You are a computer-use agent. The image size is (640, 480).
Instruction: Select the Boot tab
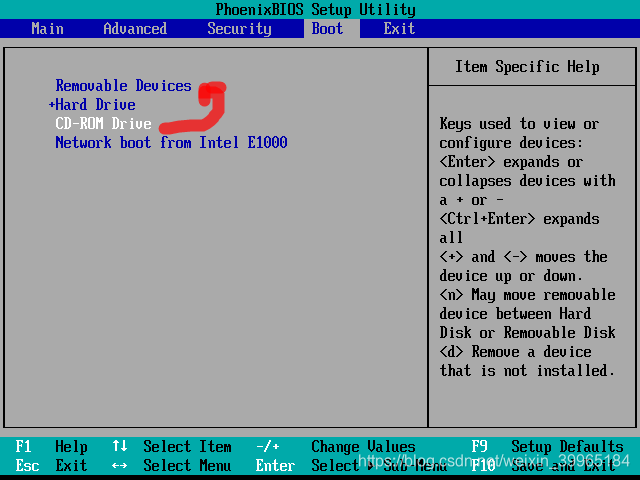coord(327,29)
